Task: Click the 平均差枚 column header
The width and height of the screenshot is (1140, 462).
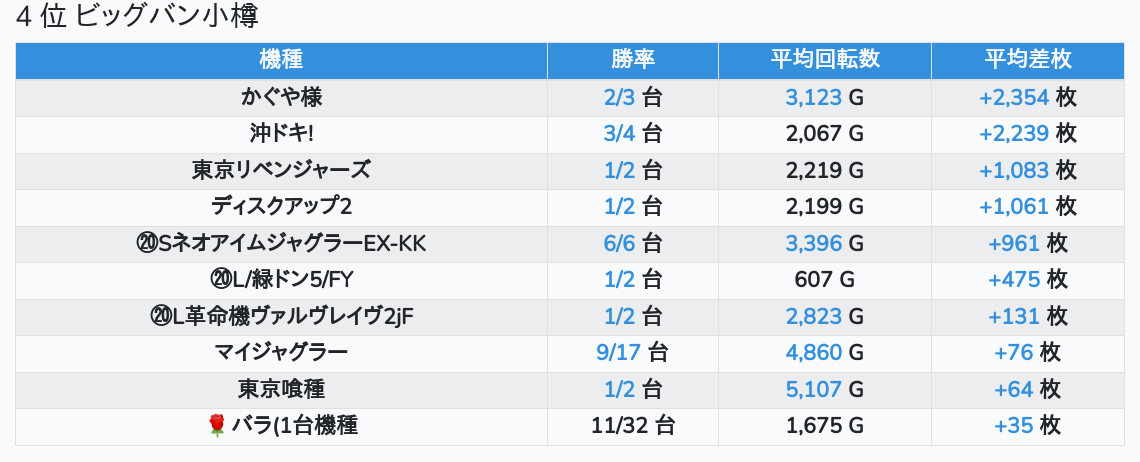Action: point(1027,59)
